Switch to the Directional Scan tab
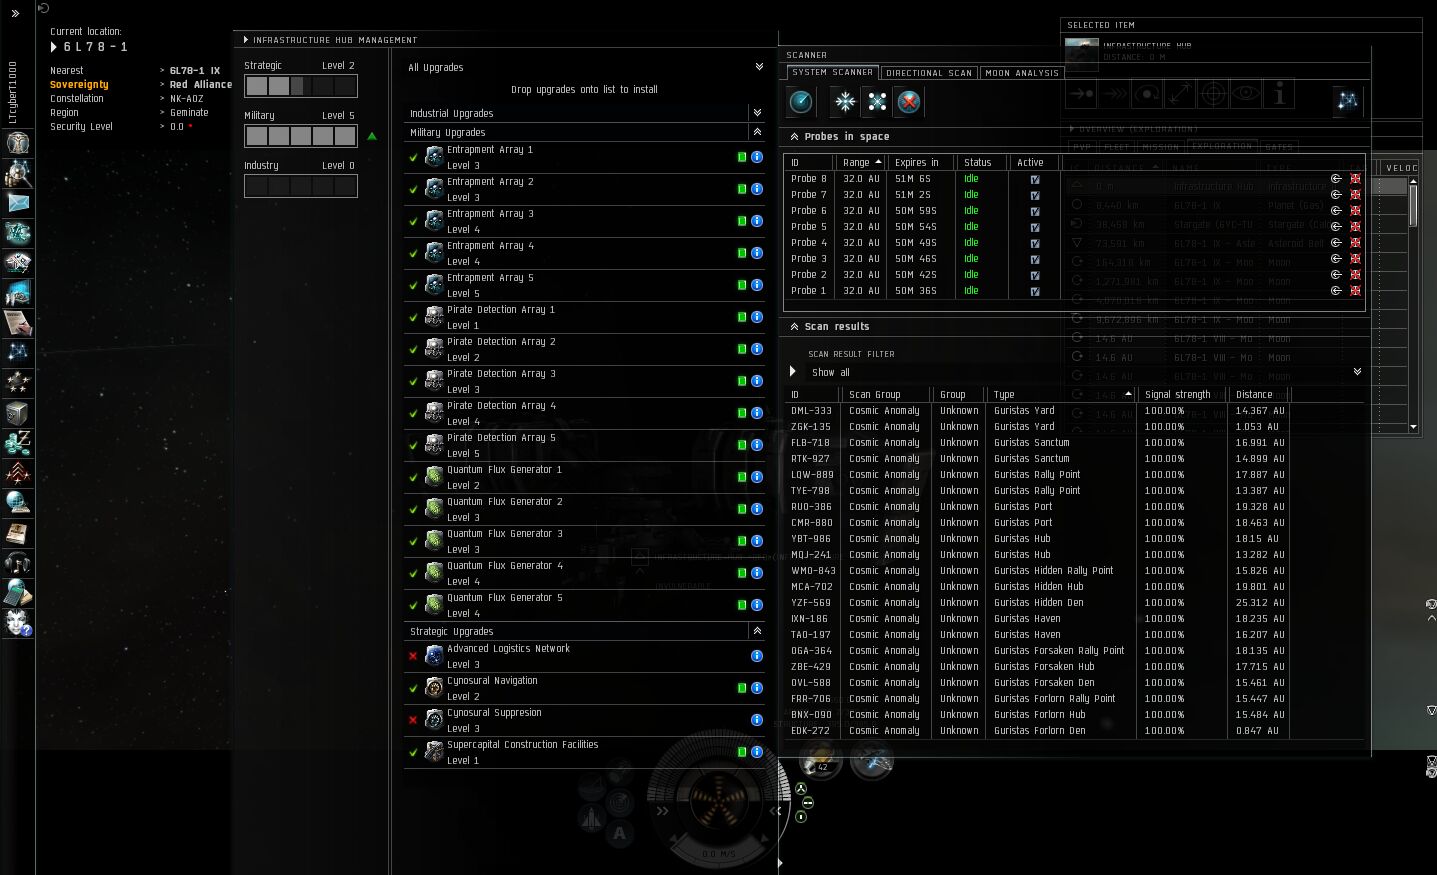 click(x=929, y=73)
